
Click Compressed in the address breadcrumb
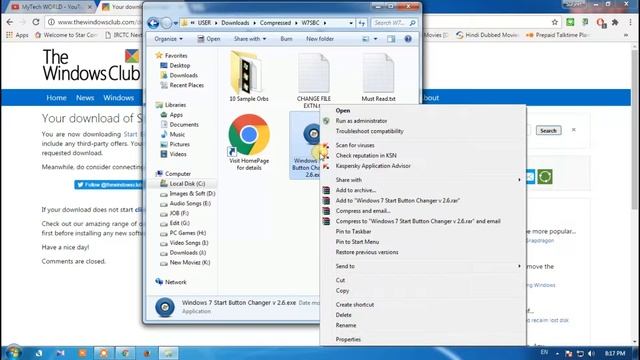[x=275, y=23]
